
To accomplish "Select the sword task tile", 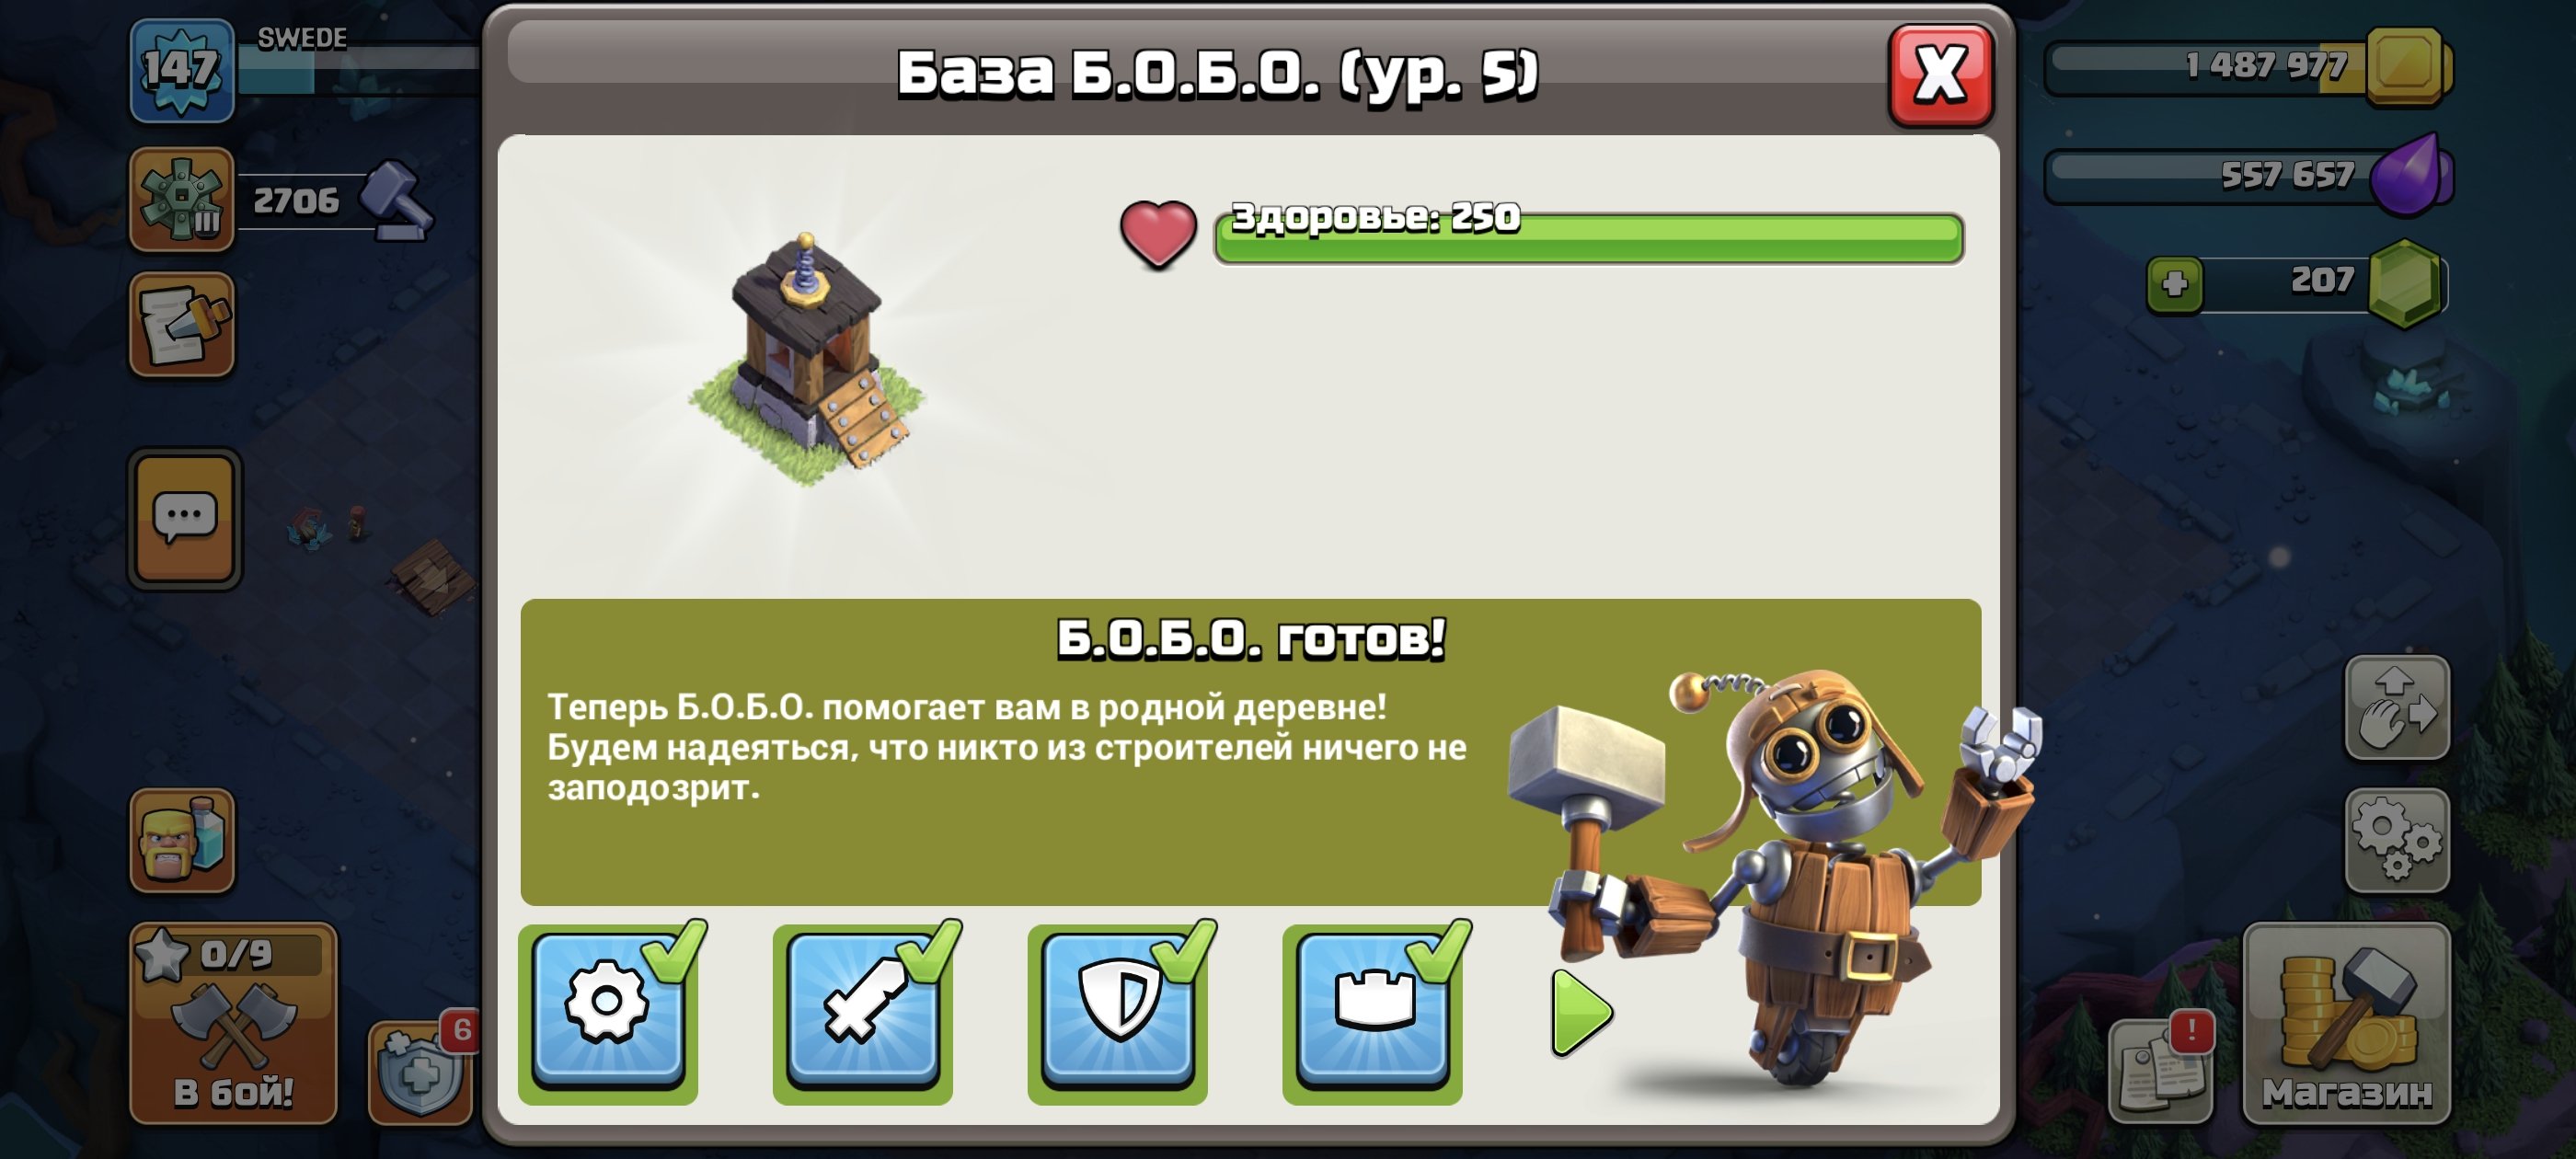I will tap(863, 1012).
